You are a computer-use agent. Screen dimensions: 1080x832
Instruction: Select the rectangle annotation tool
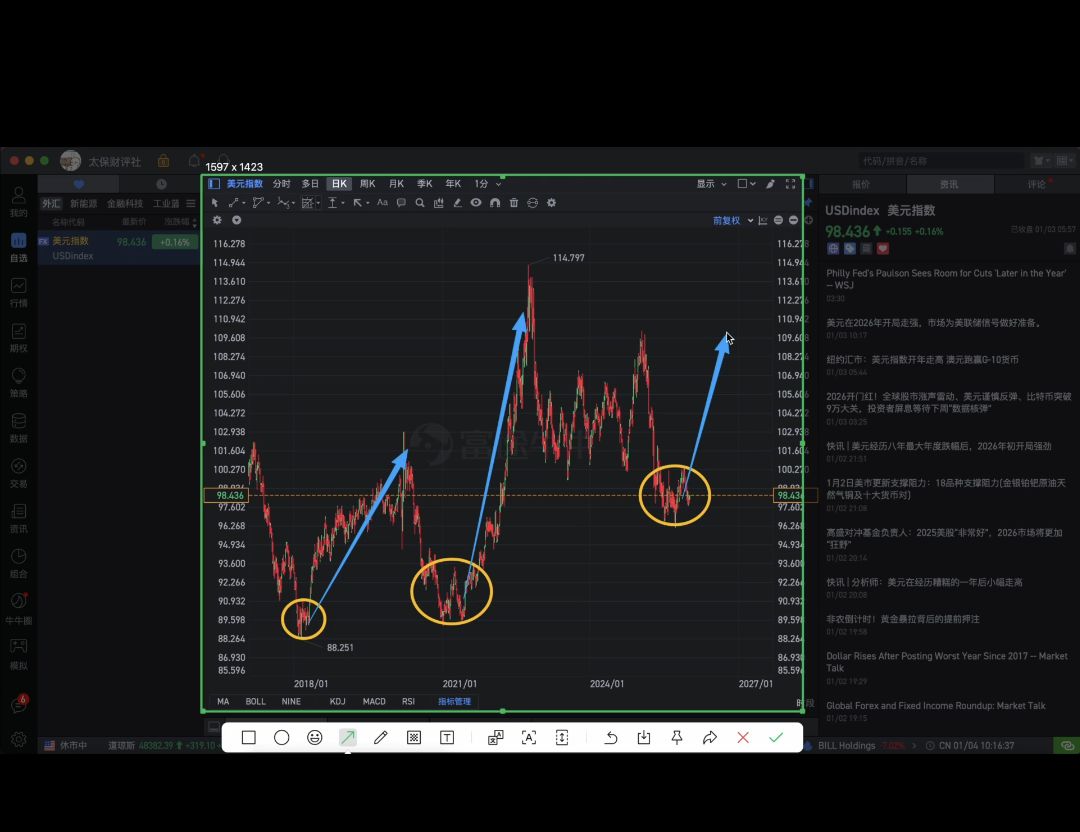pos(249,738)
